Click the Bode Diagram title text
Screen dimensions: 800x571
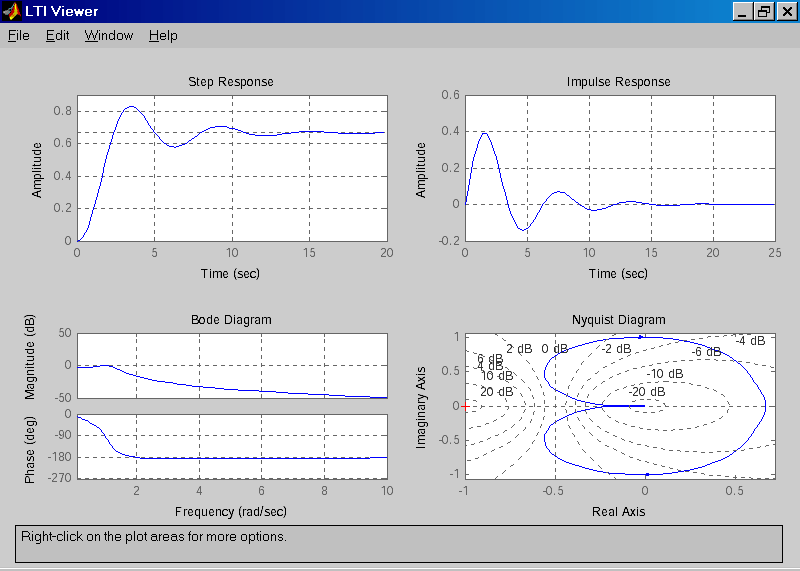point(231,320)
